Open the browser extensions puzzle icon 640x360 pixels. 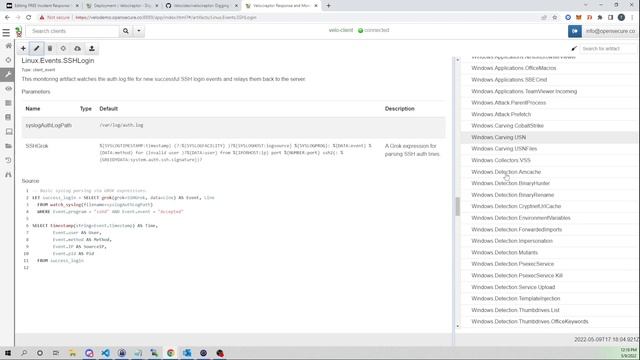tap(600, 18)
